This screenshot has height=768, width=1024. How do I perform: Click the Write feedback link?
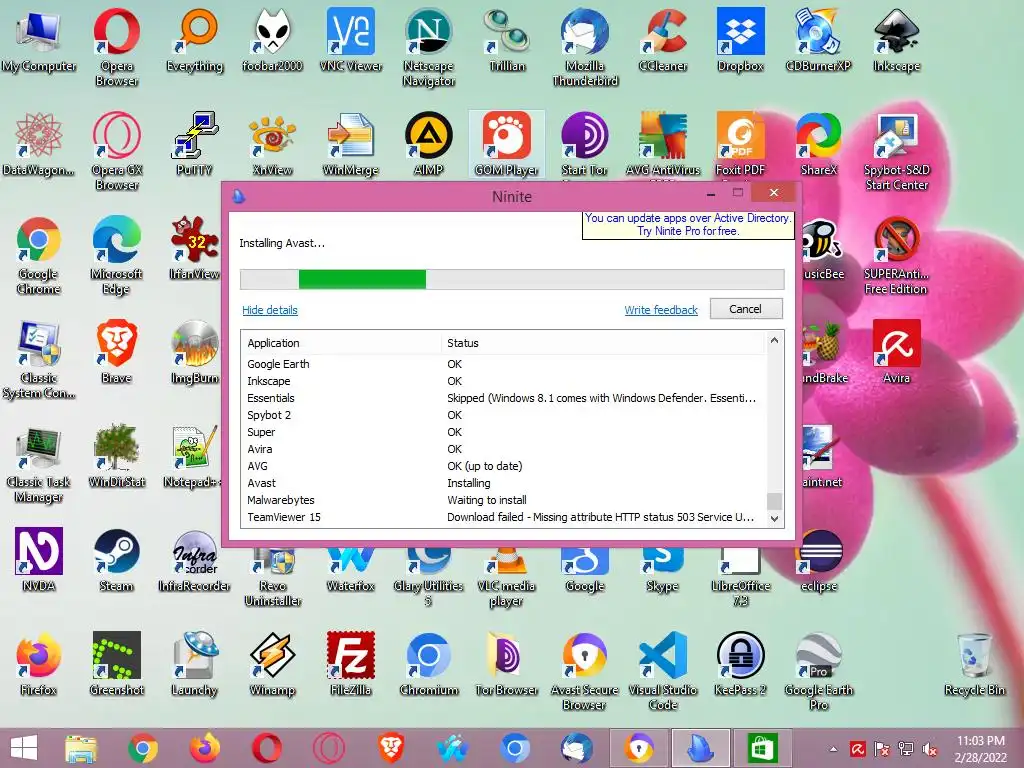(x=661, y=310)
